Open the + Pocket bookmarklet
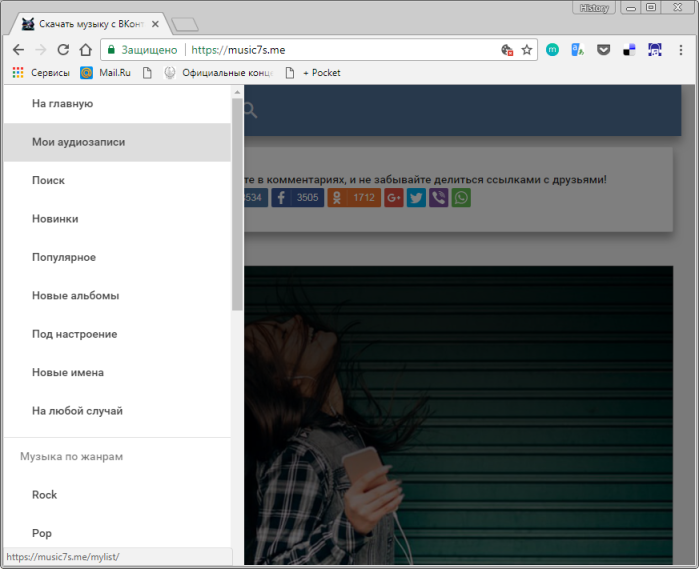 tap(313, 73)
